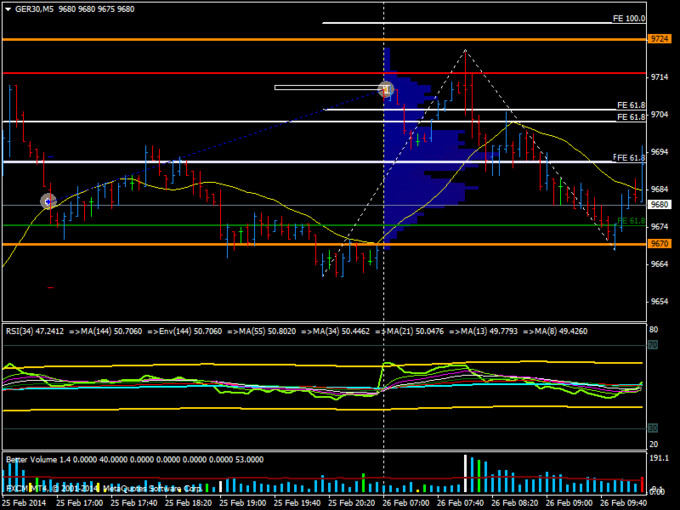Click the trade marker icon near 9710
This screenshot has height=510, width=680.
tap(386, 89)
